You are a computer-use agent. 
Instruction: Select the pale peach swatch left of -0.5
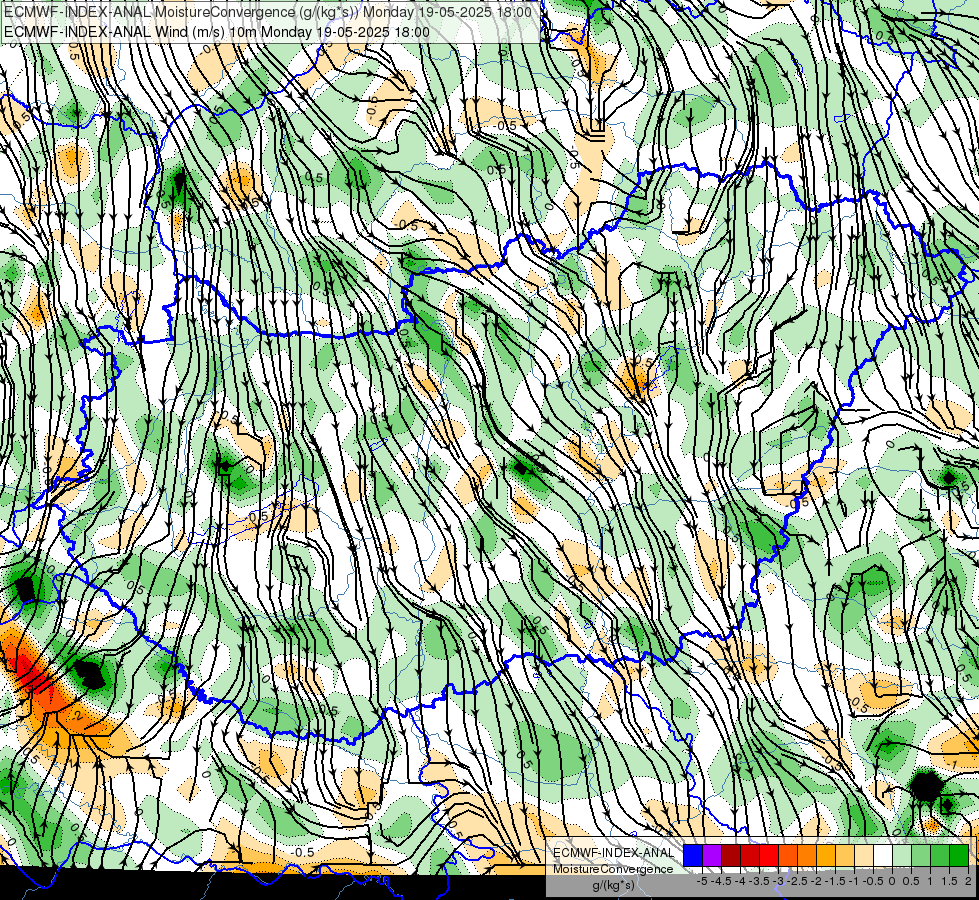coord(864,856)
